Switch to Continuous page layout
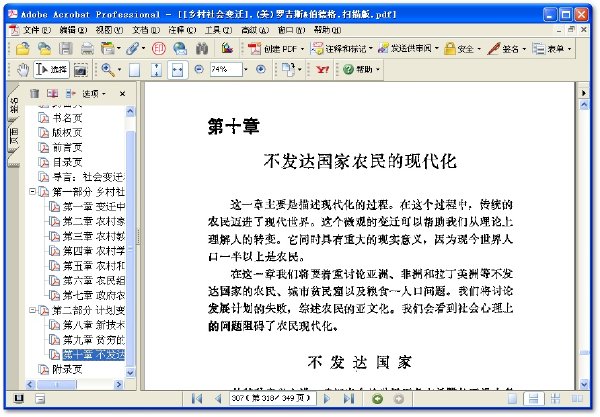The height and width of the screenshot is (417, 600). pyautogui.click(x=533, y=399)
